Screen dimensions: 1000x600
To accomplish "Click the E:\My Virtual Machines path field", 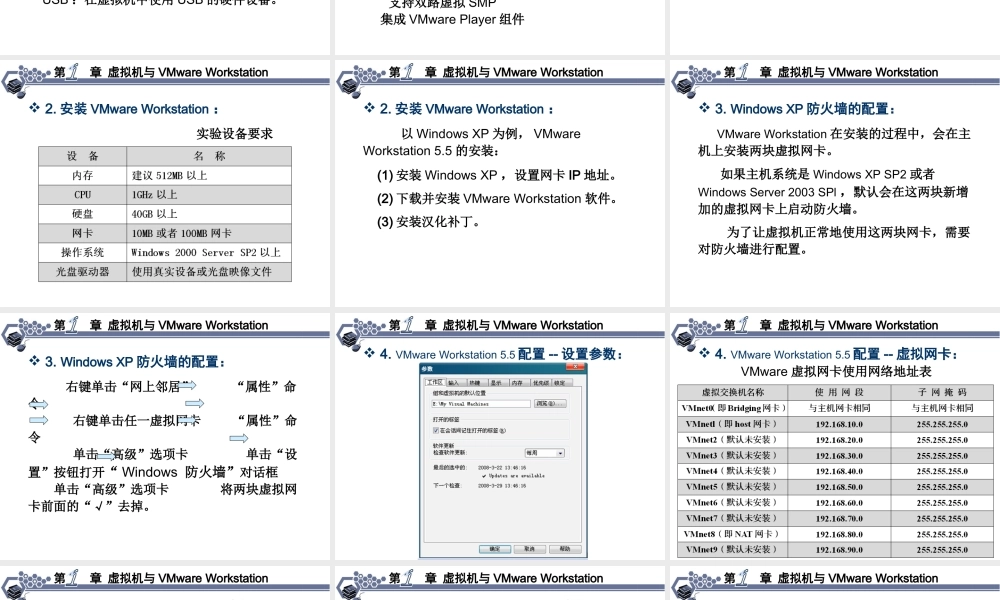I will pos(481,404).
